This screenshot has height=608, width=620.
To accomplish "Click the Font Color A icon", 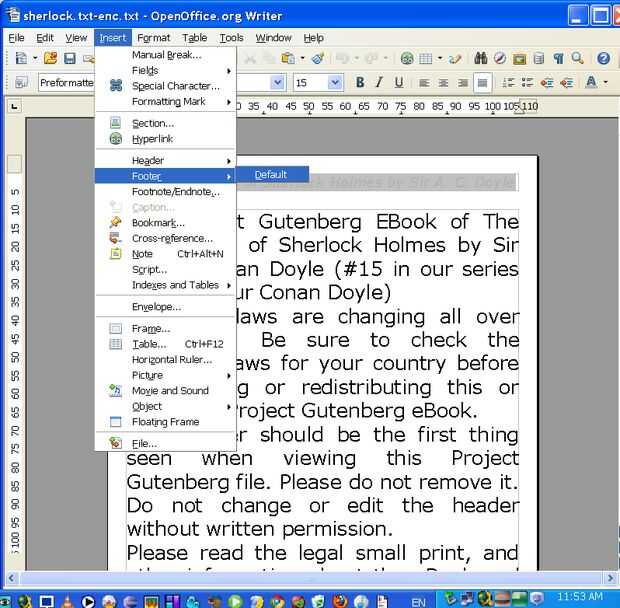I will coord(591,82).
